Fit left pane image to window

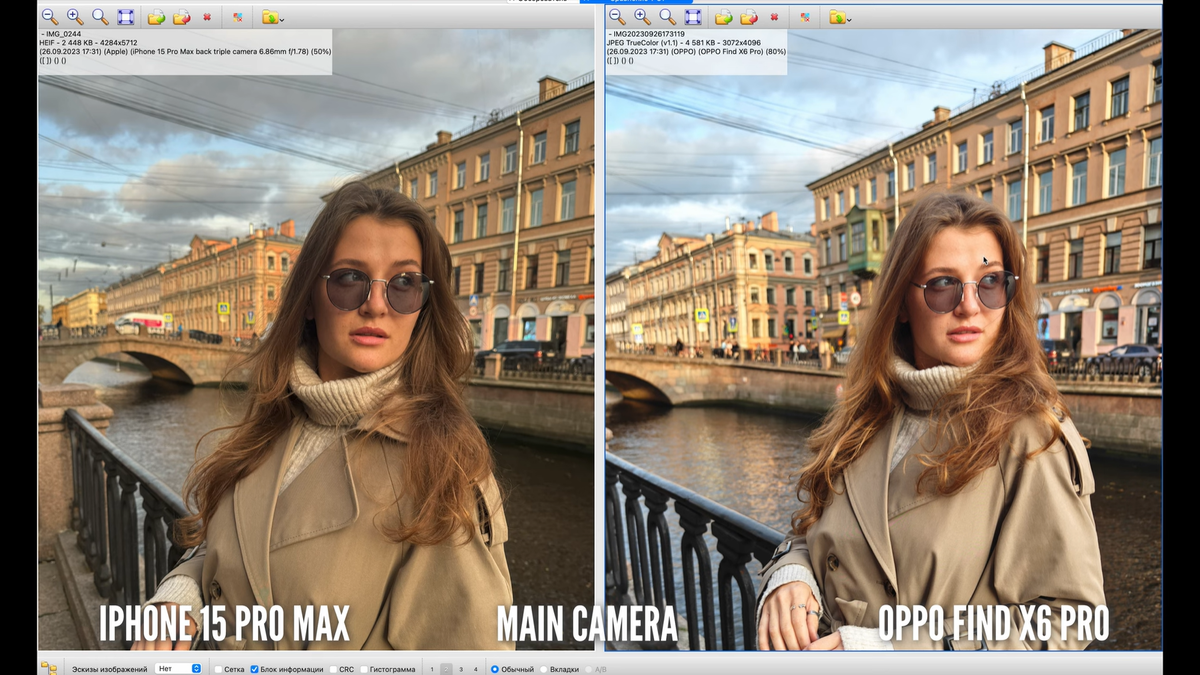click(125, 17)
